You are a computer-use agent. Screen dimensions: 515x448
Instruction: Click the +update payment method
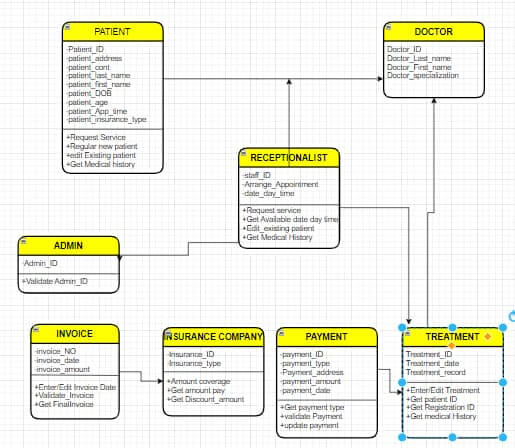coord(309,425)
